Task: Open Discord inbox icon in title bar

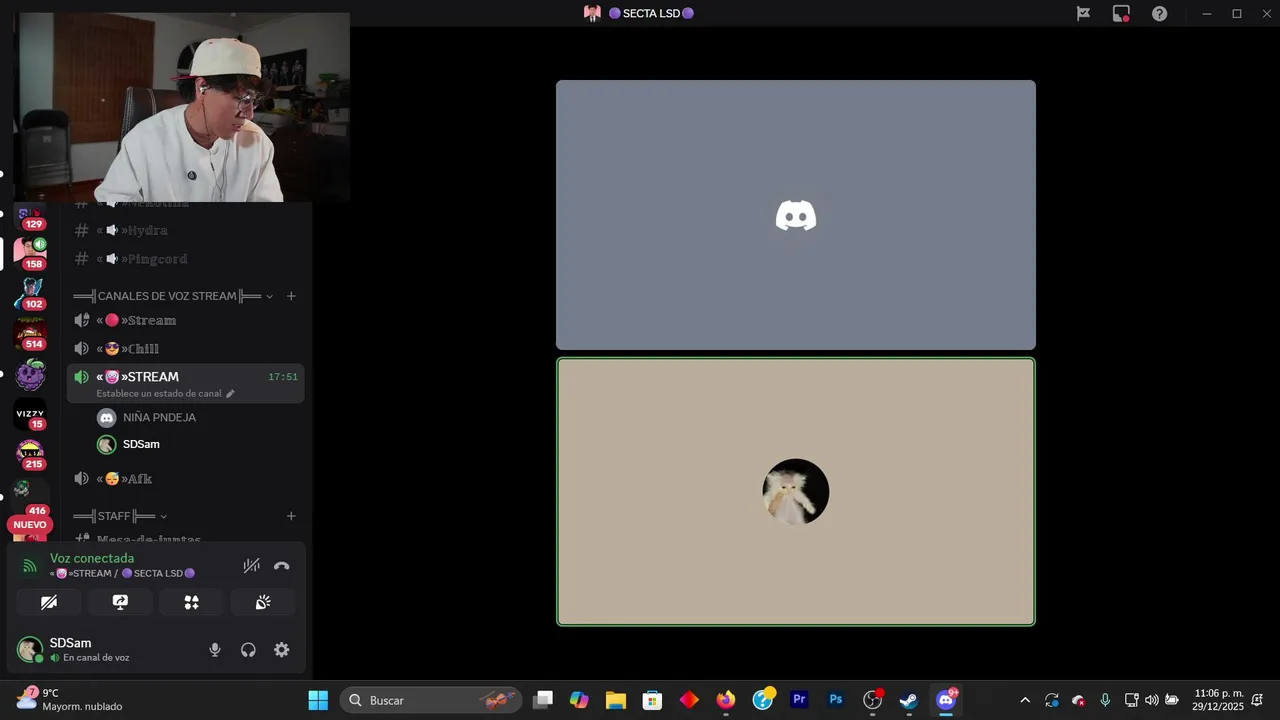Action: coord(1121,13)
